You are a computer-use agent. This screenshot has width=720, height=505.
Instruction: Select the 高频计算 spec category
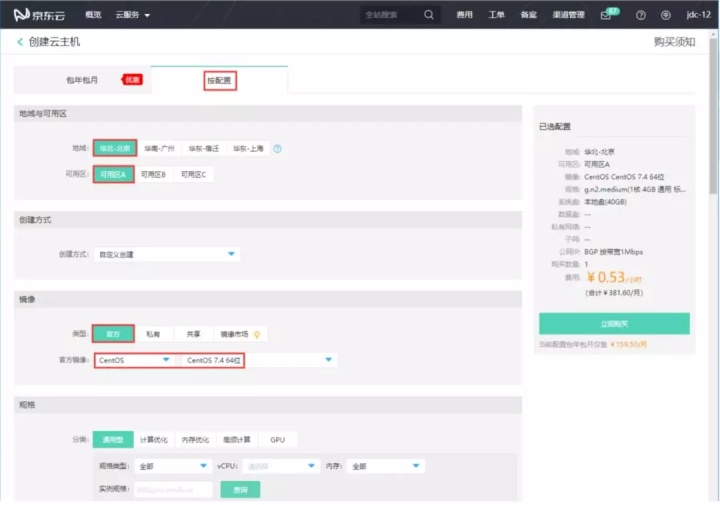(236, 439)
